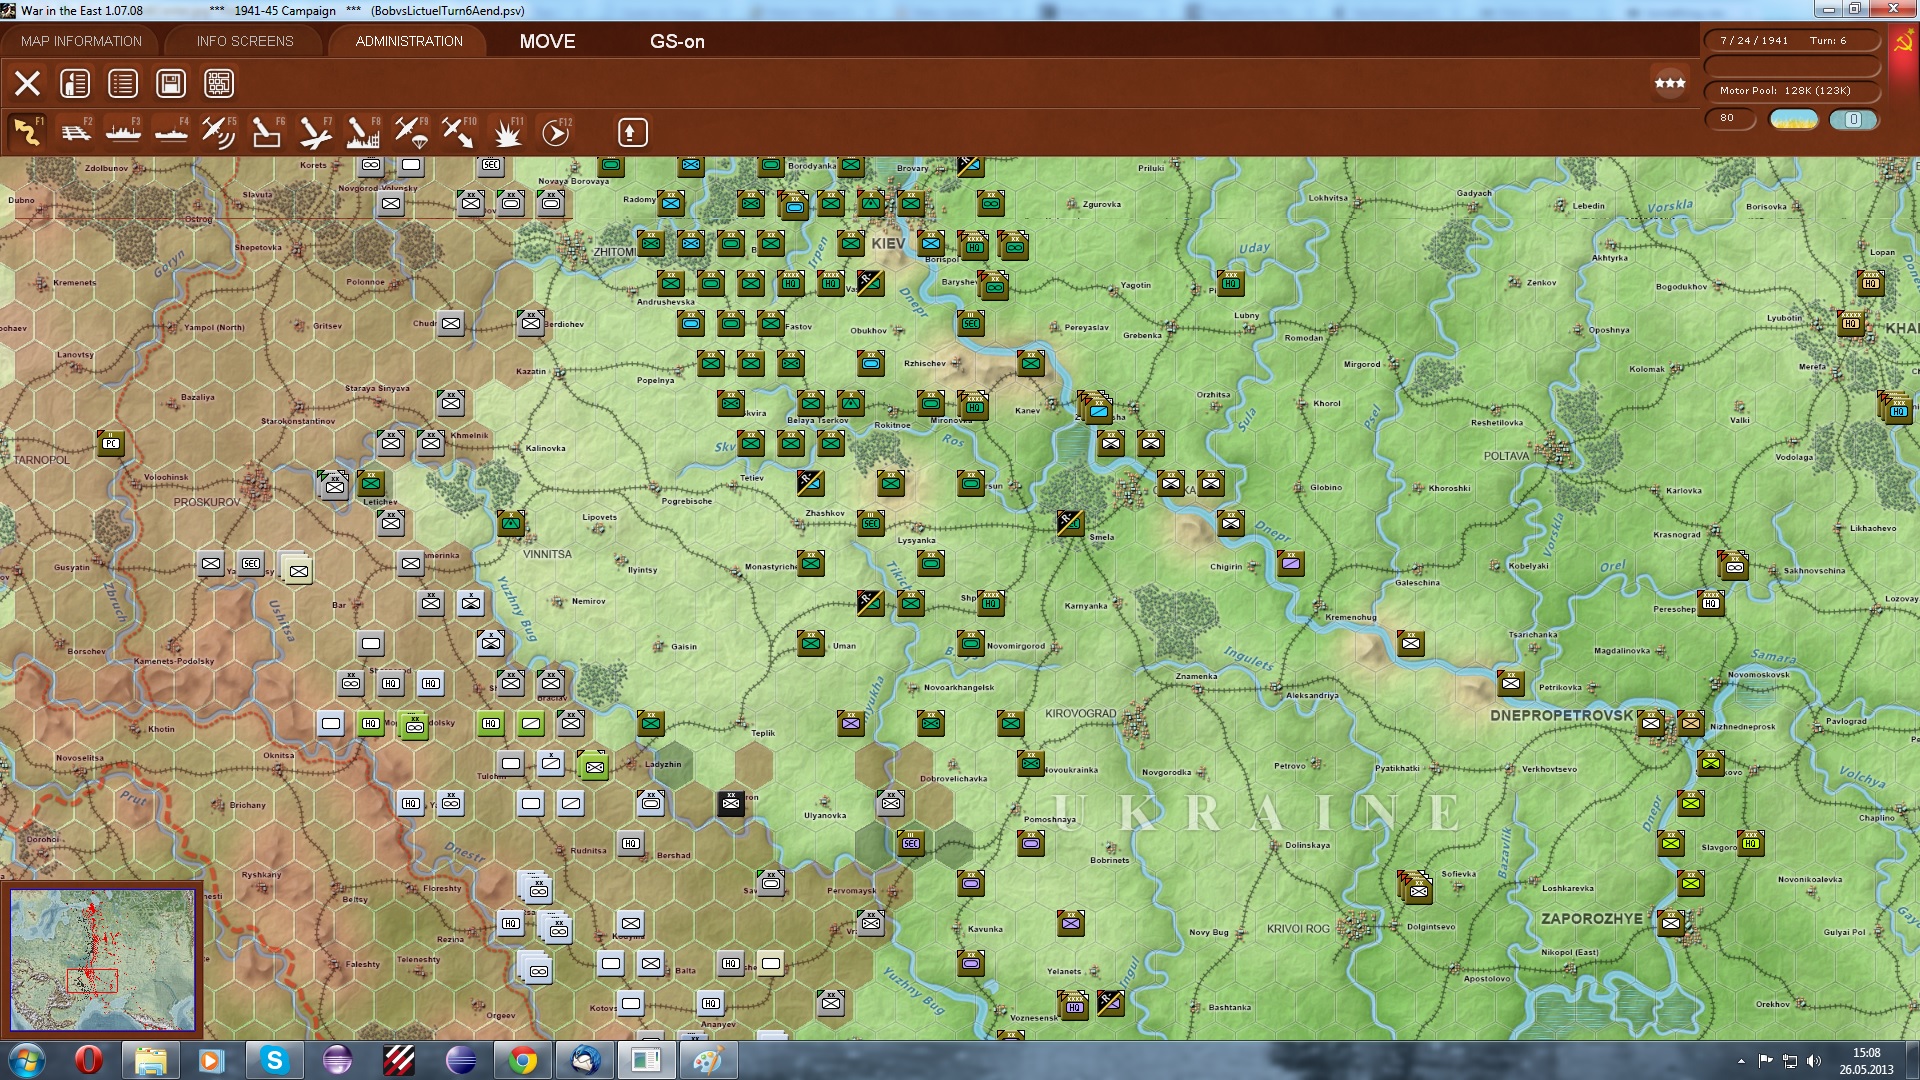Click the Berdichev town label
Viewport: 1920px width, 1080px height.
[x=565, y=324]
